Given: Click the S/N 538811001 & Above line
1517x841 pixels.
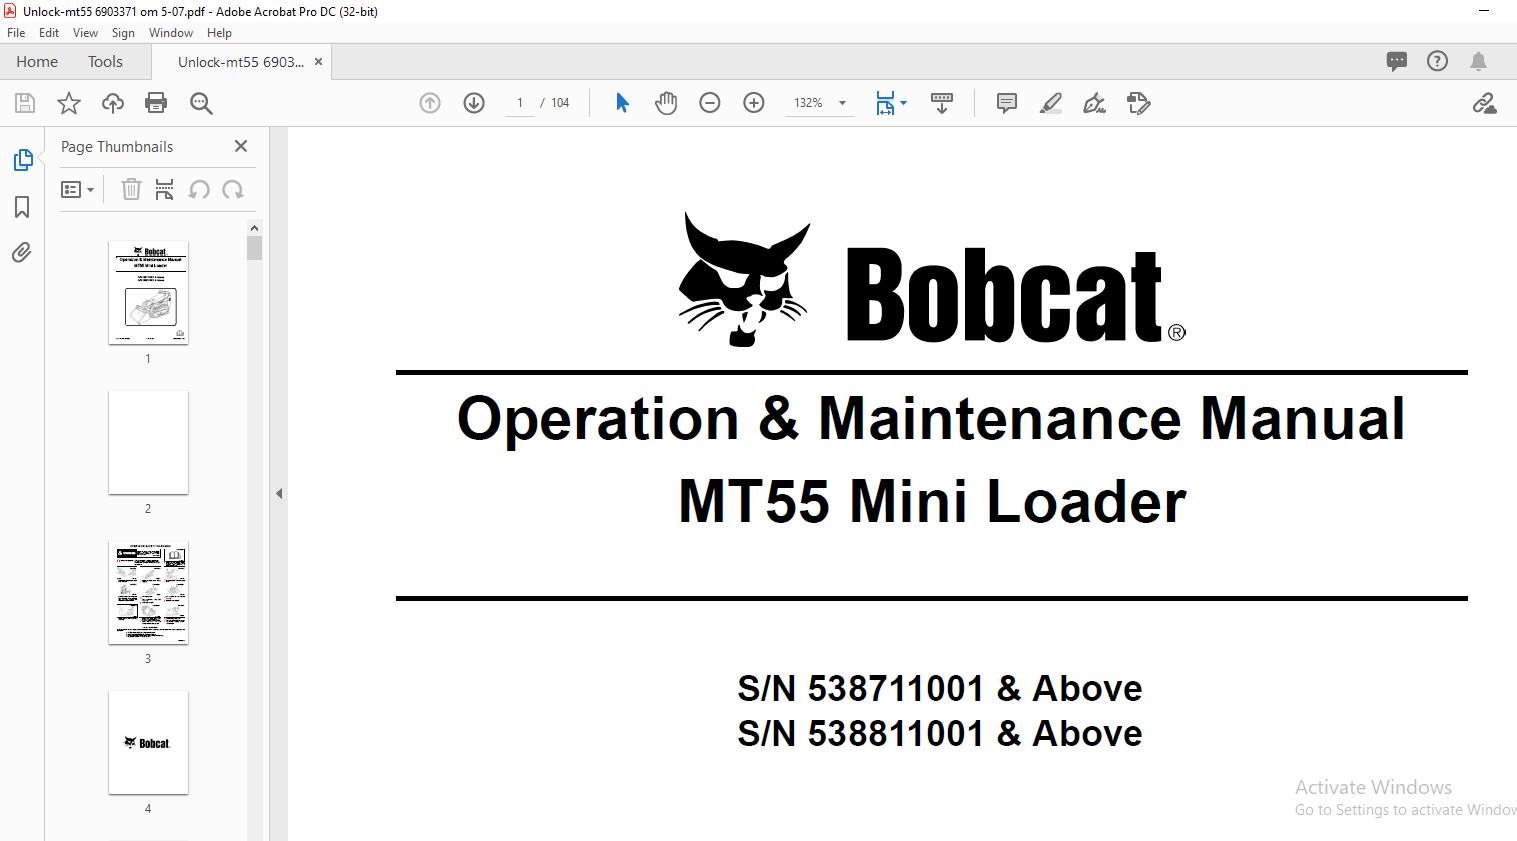Looking at the screenshot, I should click(940, 733).
